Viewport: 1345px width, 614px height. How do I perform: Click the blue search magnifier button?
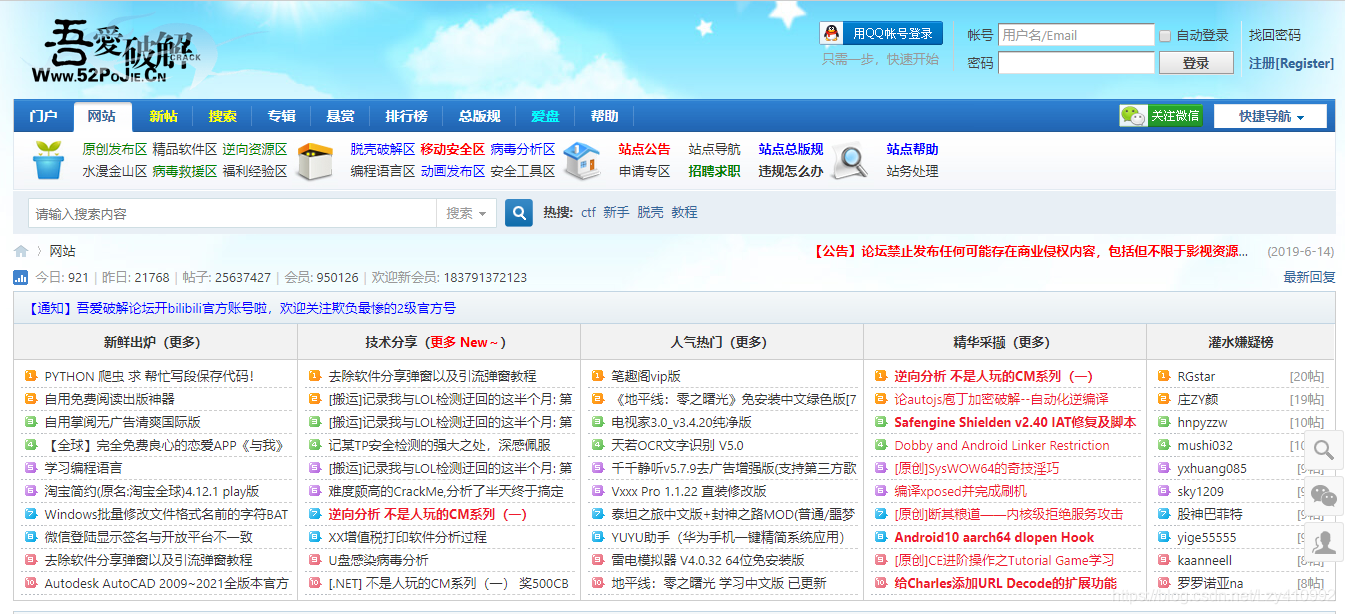518,213
